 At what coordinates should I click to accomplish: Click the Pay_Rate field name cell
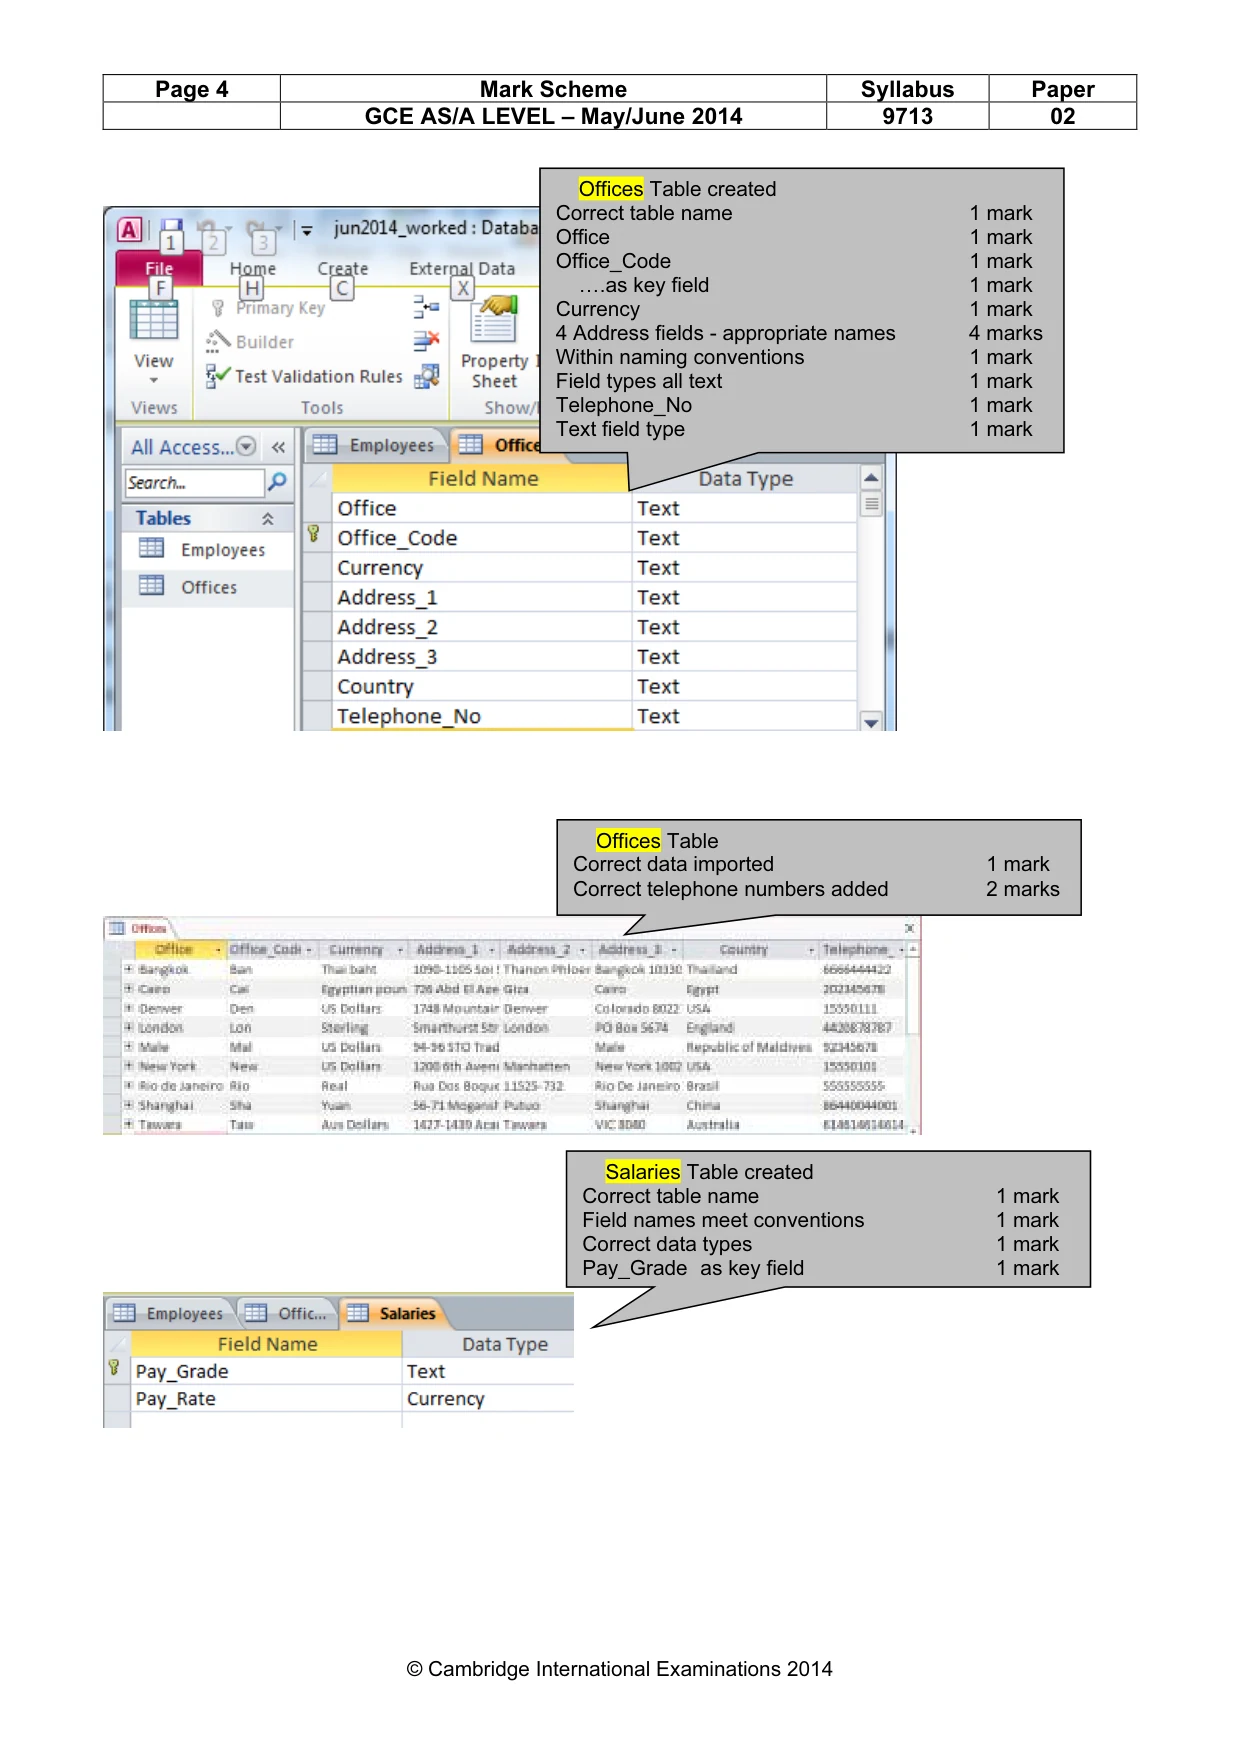coord(266,1399)
